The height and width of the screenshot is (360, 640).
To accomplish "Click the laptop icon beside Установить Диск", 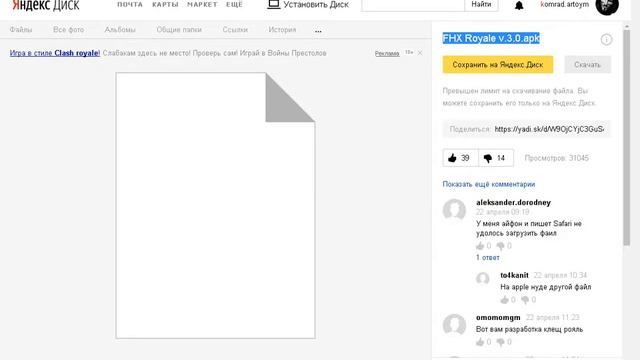I will 273,4.
